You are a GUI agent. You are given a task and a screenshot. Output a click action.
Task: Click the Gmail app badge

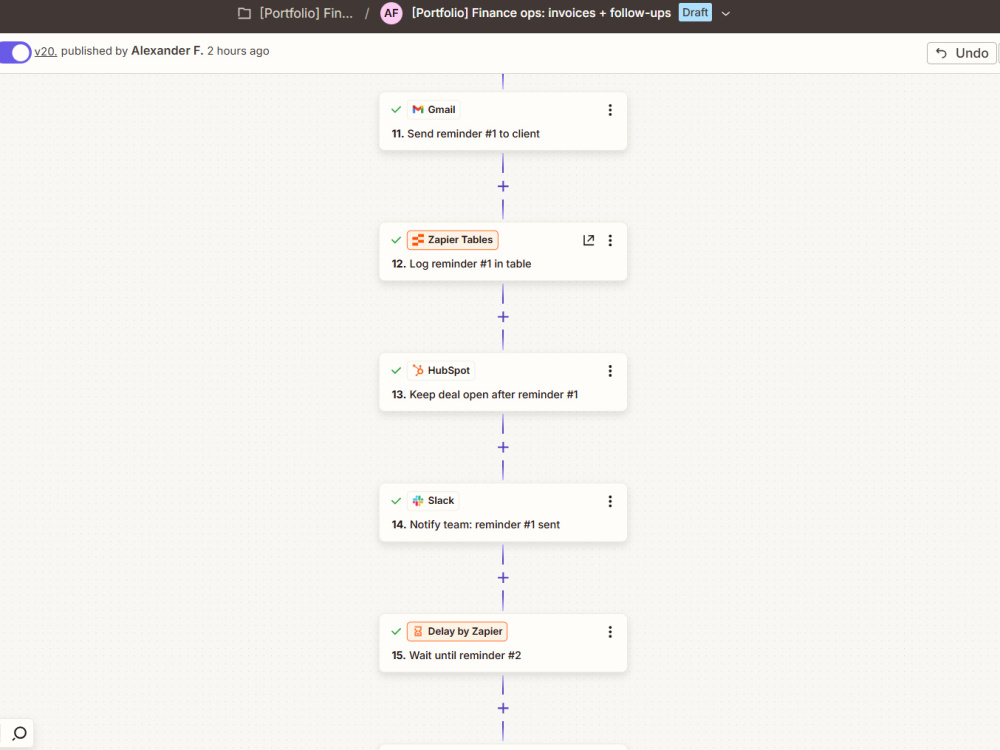(434, 110)
